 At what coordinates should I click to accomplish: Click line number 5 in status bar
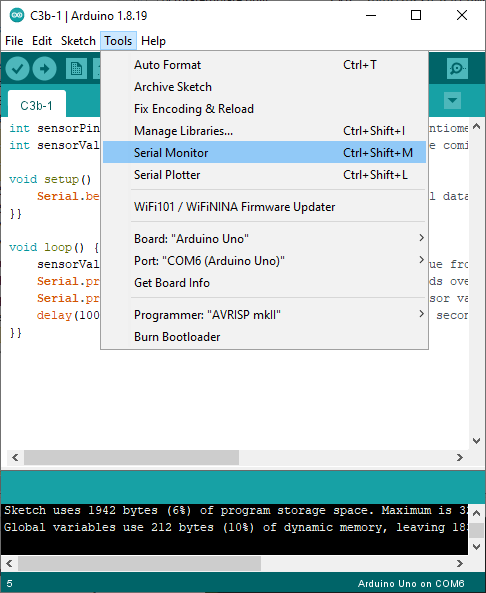9,584
